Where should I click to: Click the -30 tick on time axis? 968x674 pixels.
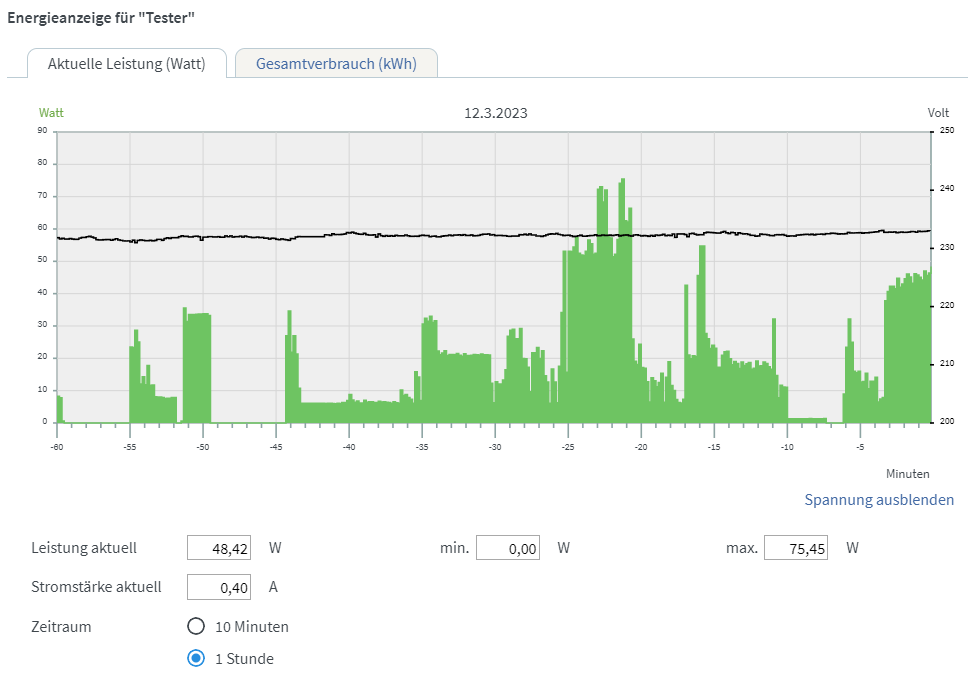pos(495,447)
